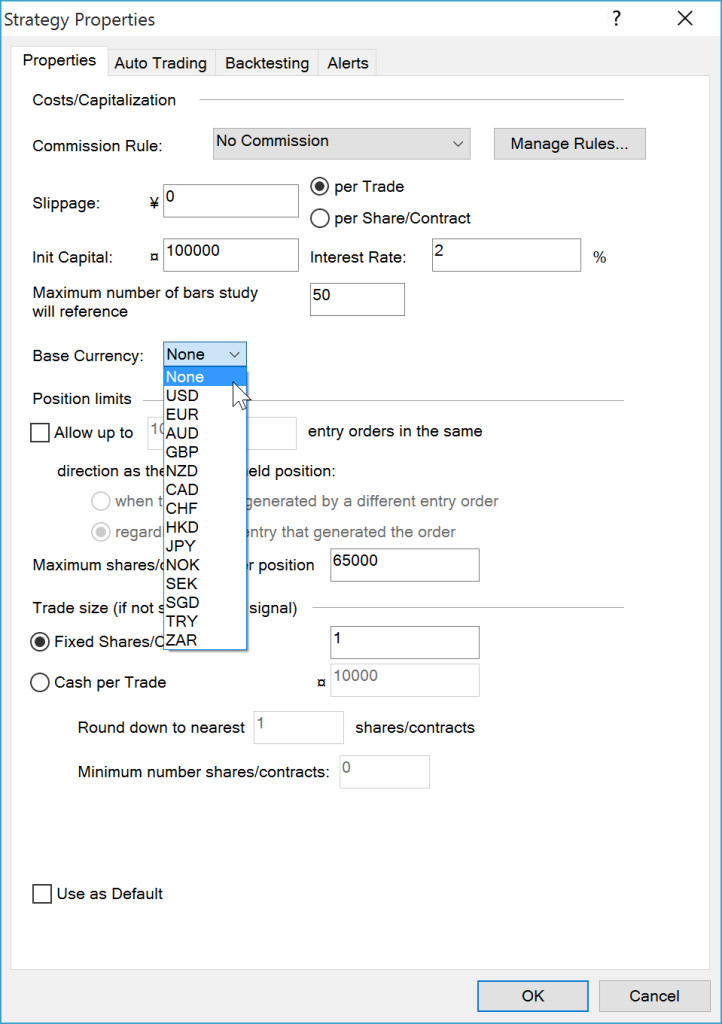Screen dimensions: 722x1024
Task: Click the Round down to nearest field
Action: coord(298,728)
